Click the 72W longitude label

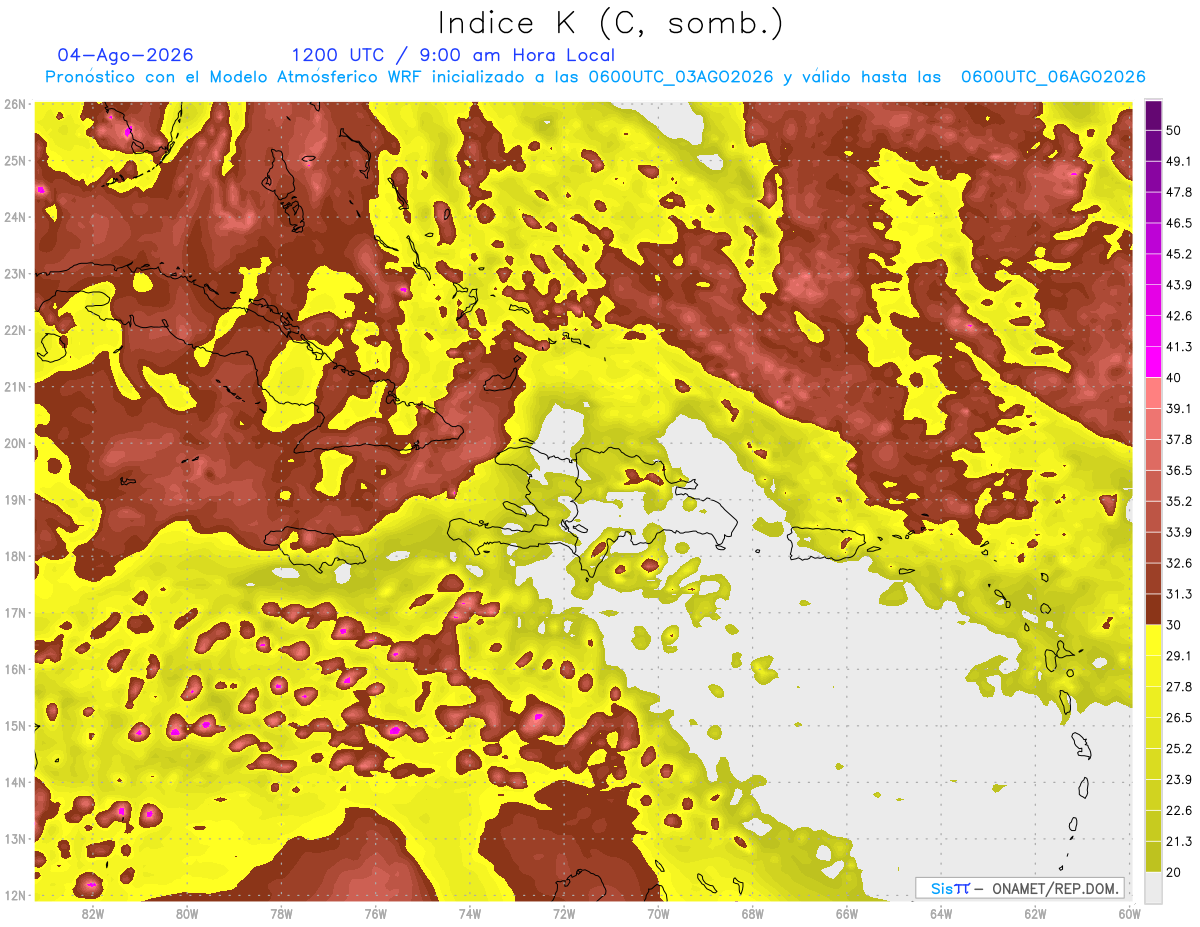[x=564, y=913]
